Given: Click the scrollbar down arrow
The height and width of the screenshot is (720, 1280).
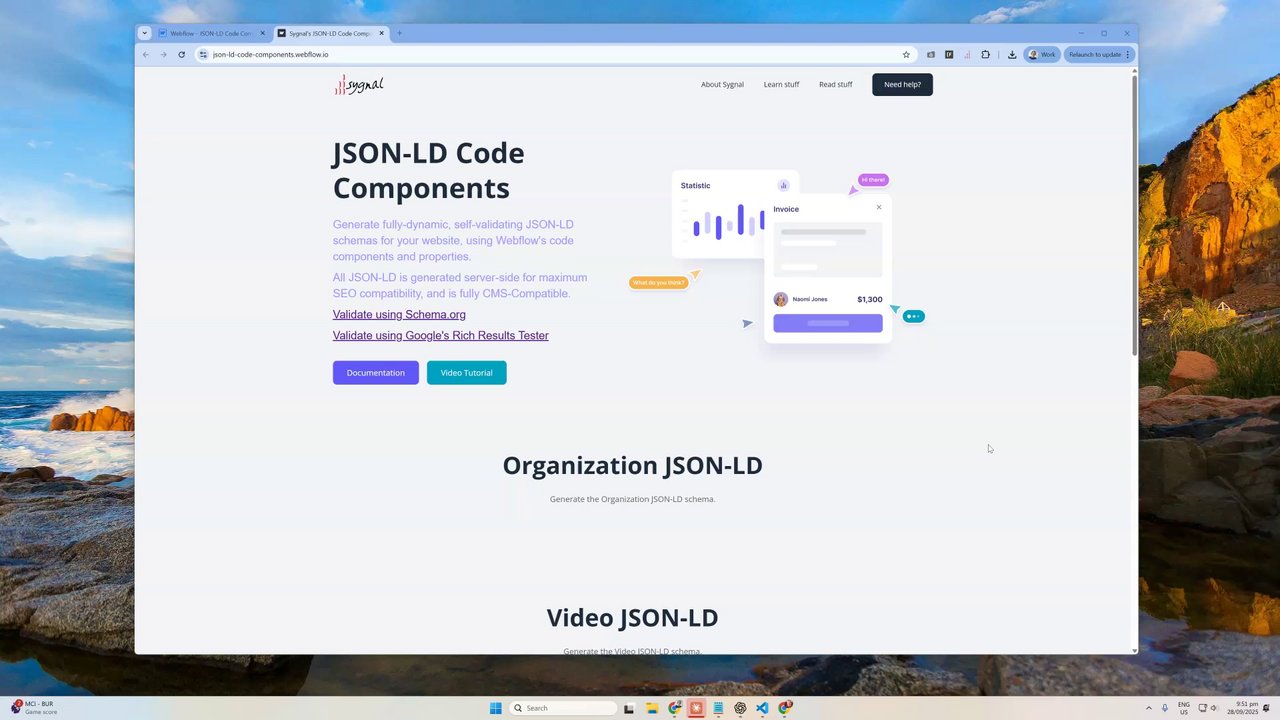Looking at the screenshot, I should point(1134,650).
